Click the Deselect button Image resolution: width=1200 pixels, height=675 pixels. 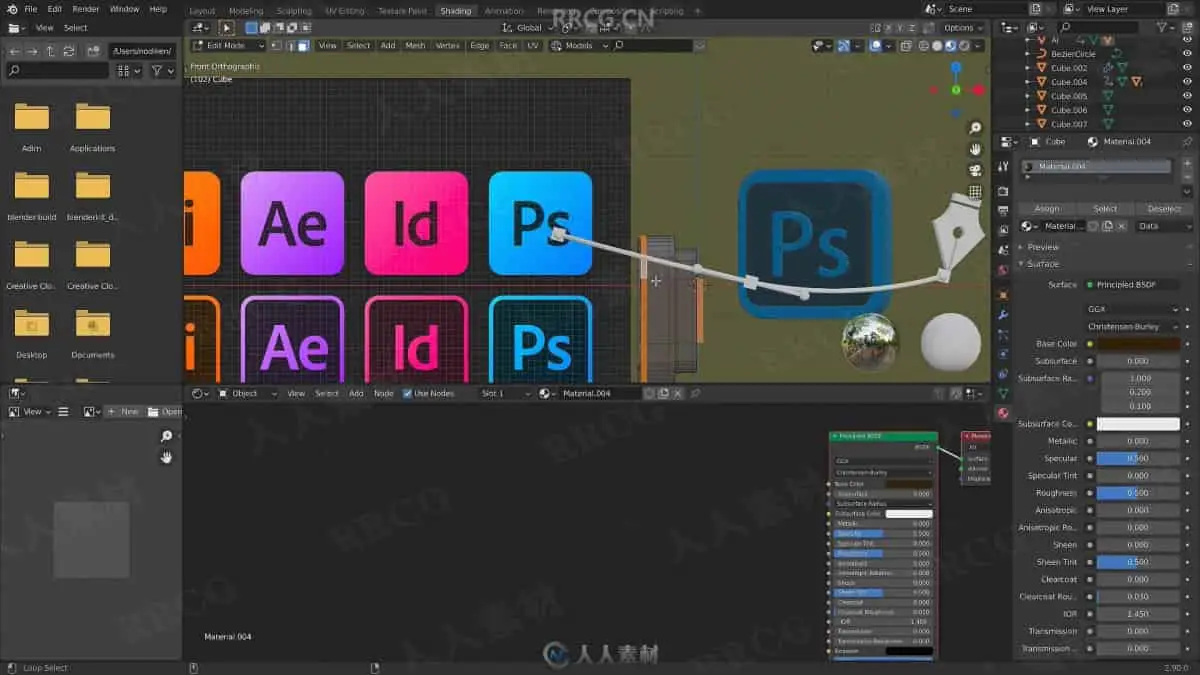[1164, 209]
